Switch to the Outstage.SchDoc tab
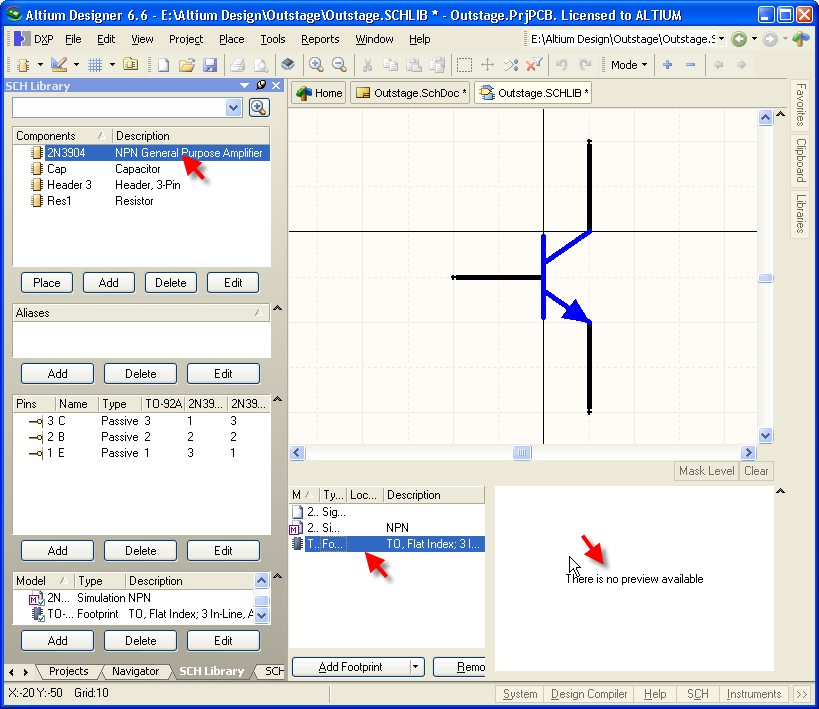Viewport: 819px width, 709px height. tap(408, 93)
